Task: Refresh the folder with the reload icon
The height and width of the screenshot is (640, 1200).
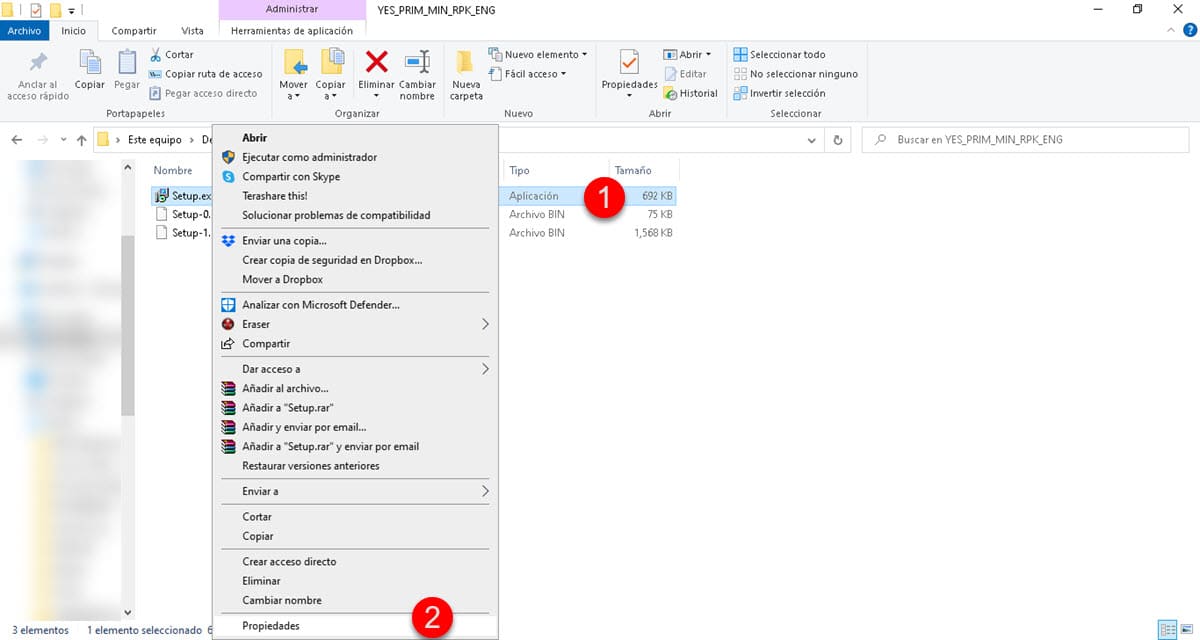Action: [839, 140]
